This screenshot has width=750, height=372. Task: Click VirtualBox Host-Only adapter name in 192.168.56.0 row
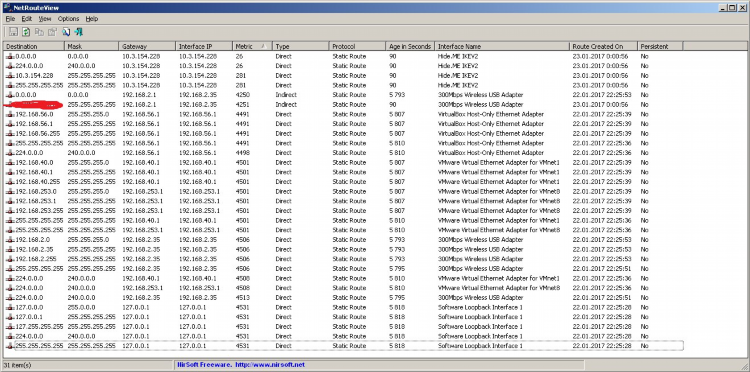[491, 114]
